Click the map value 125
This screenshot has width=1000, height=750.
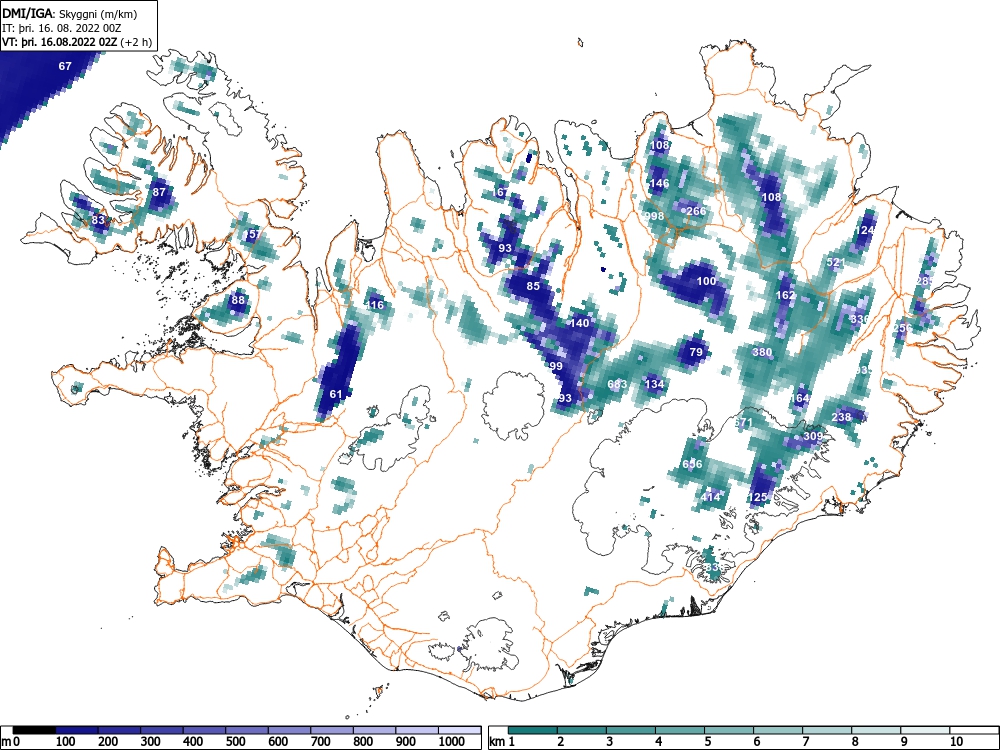pyautogui.click(x=757, y=497)
